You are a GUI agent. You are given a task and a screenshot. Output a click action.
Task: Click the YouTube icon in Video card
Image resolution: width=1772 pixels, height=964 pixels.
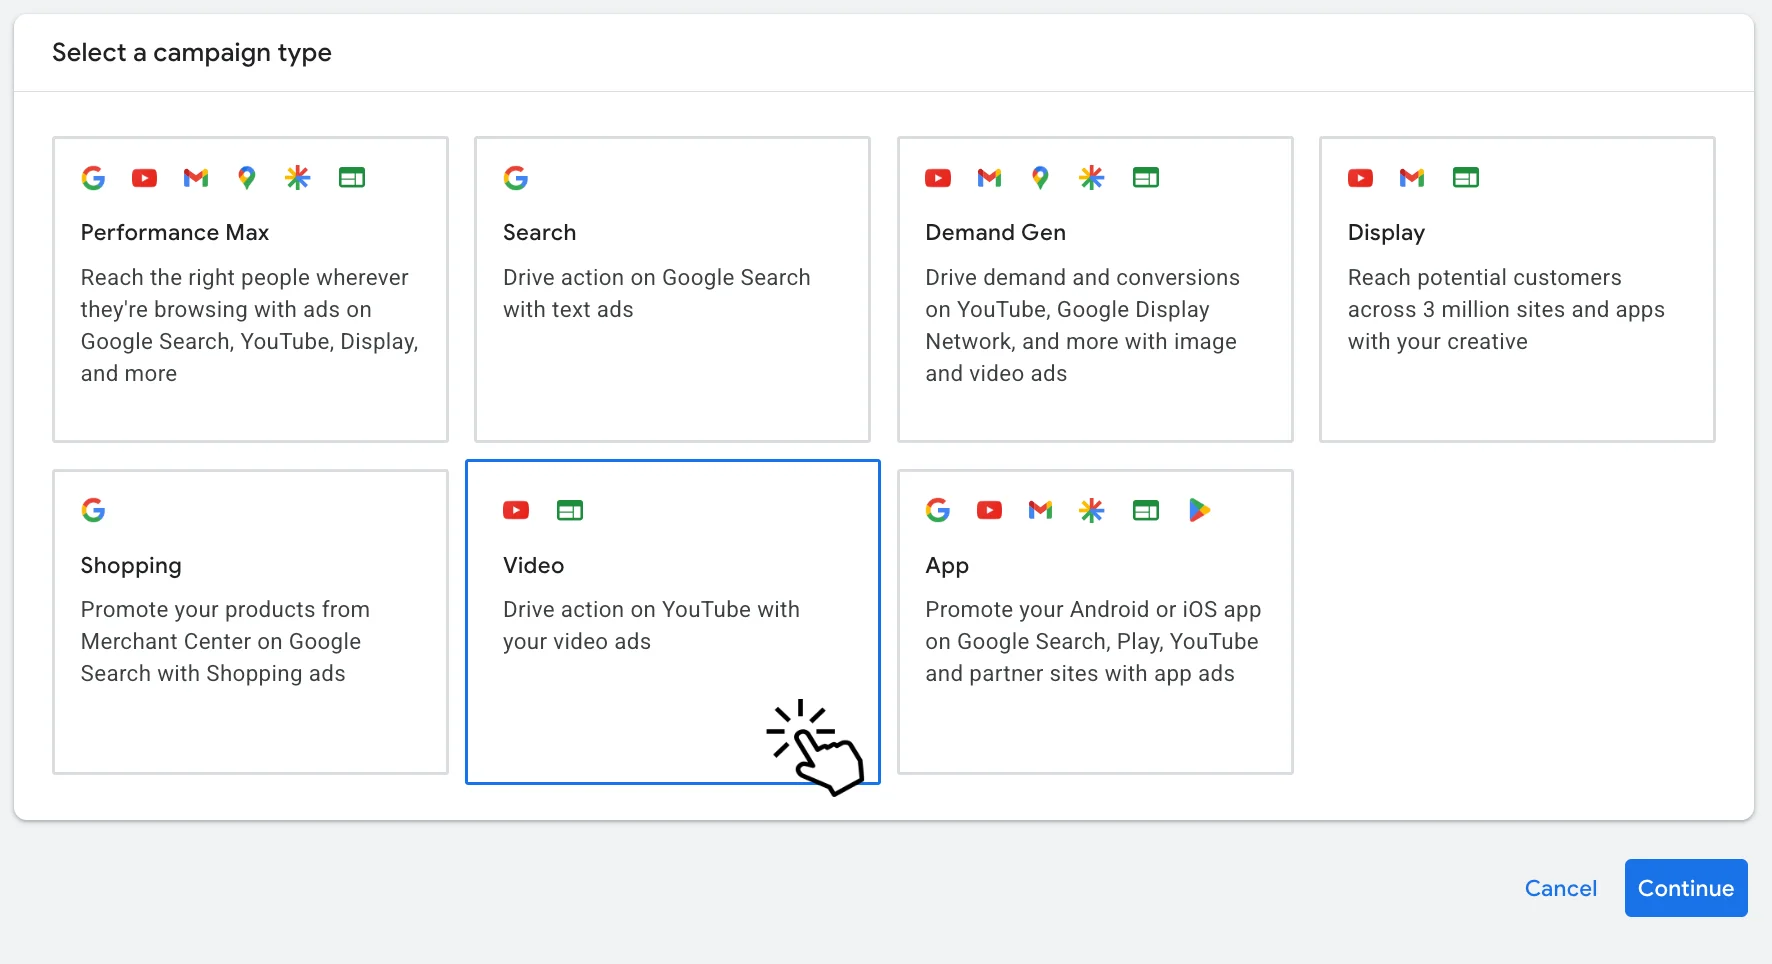[x=516, y=510]
